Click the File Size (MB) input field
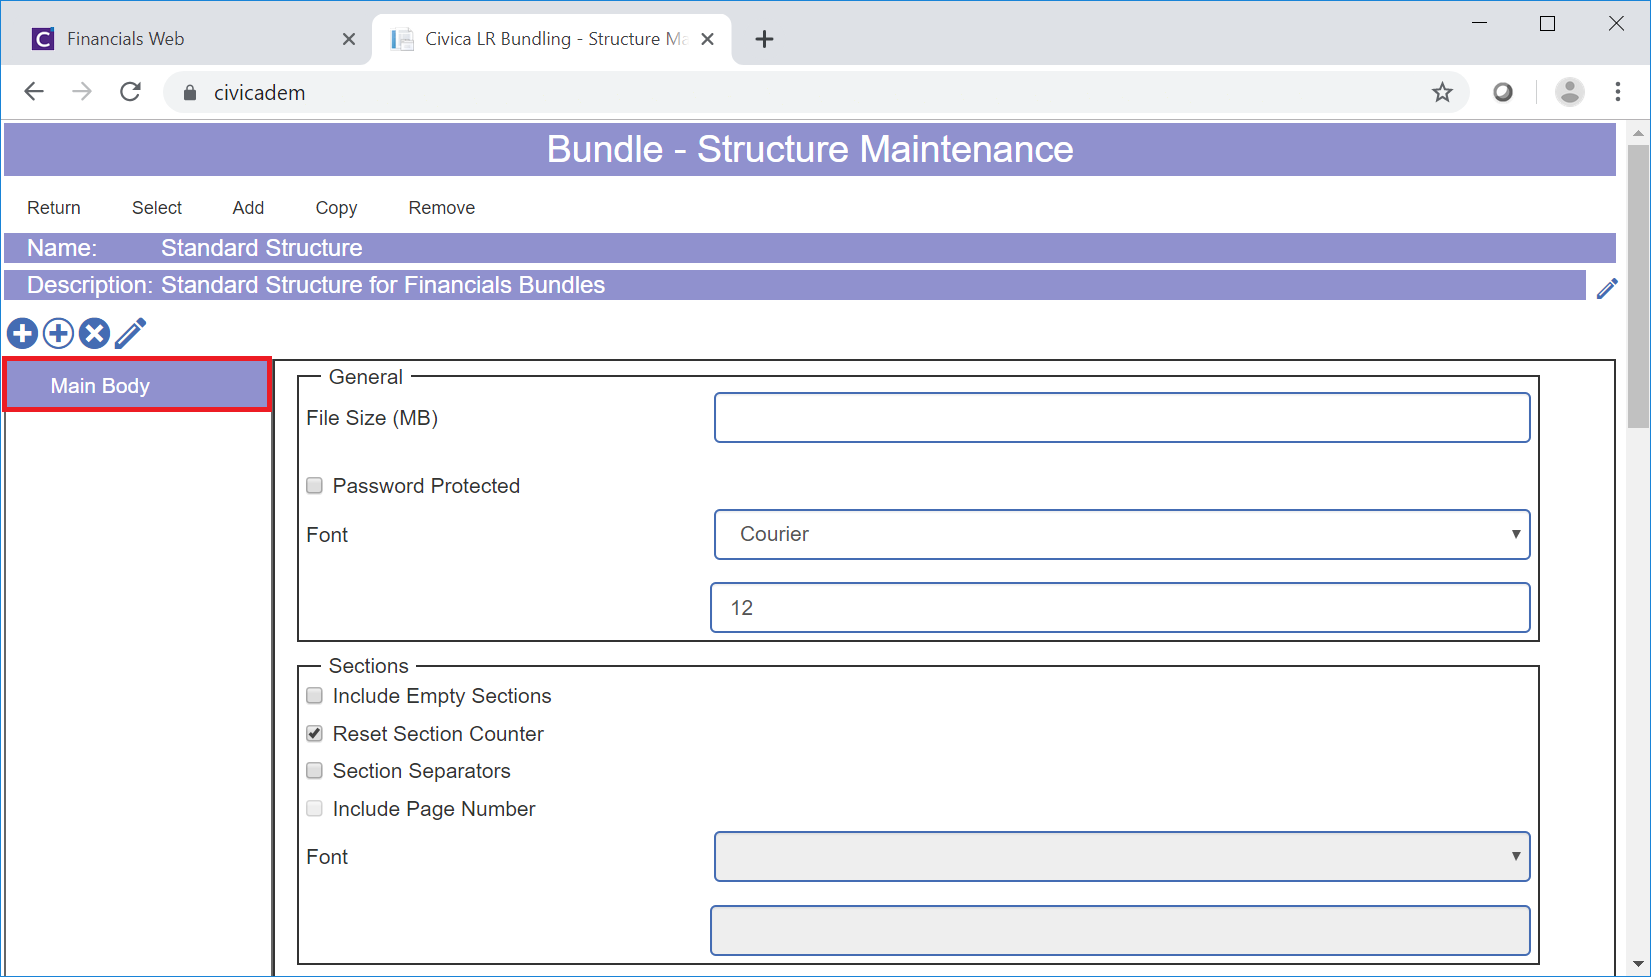 [x=1122, y=417]
